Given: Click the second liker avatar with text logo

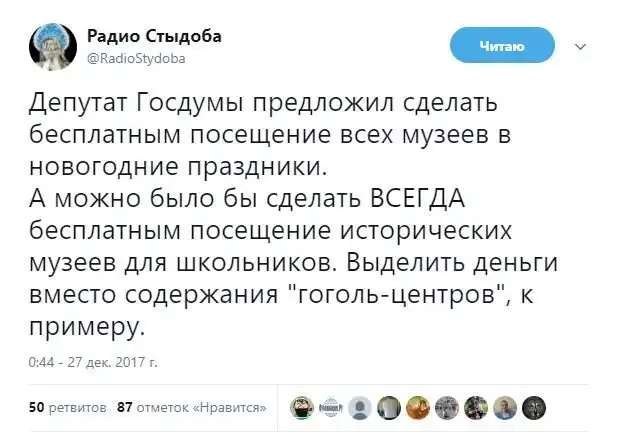Looking at the screenshot, I should 332,407.
